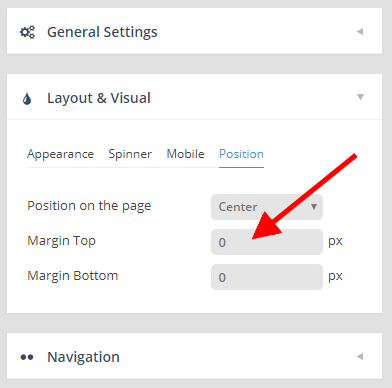Expand the Navigation panel arrow
The width and height of the screenshot is (392, 388).
(360, 356)
